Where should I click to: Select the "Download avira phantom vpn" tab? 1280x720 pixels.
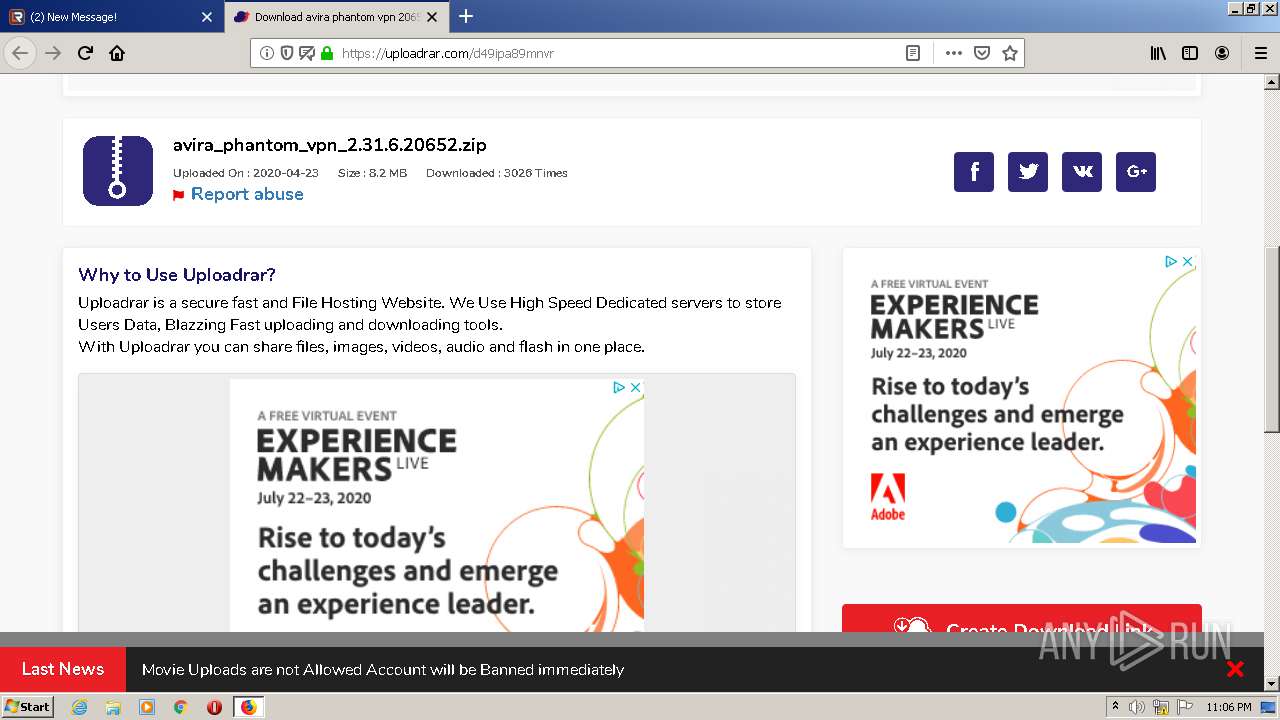pyautogui.click(x=336, y=17)
